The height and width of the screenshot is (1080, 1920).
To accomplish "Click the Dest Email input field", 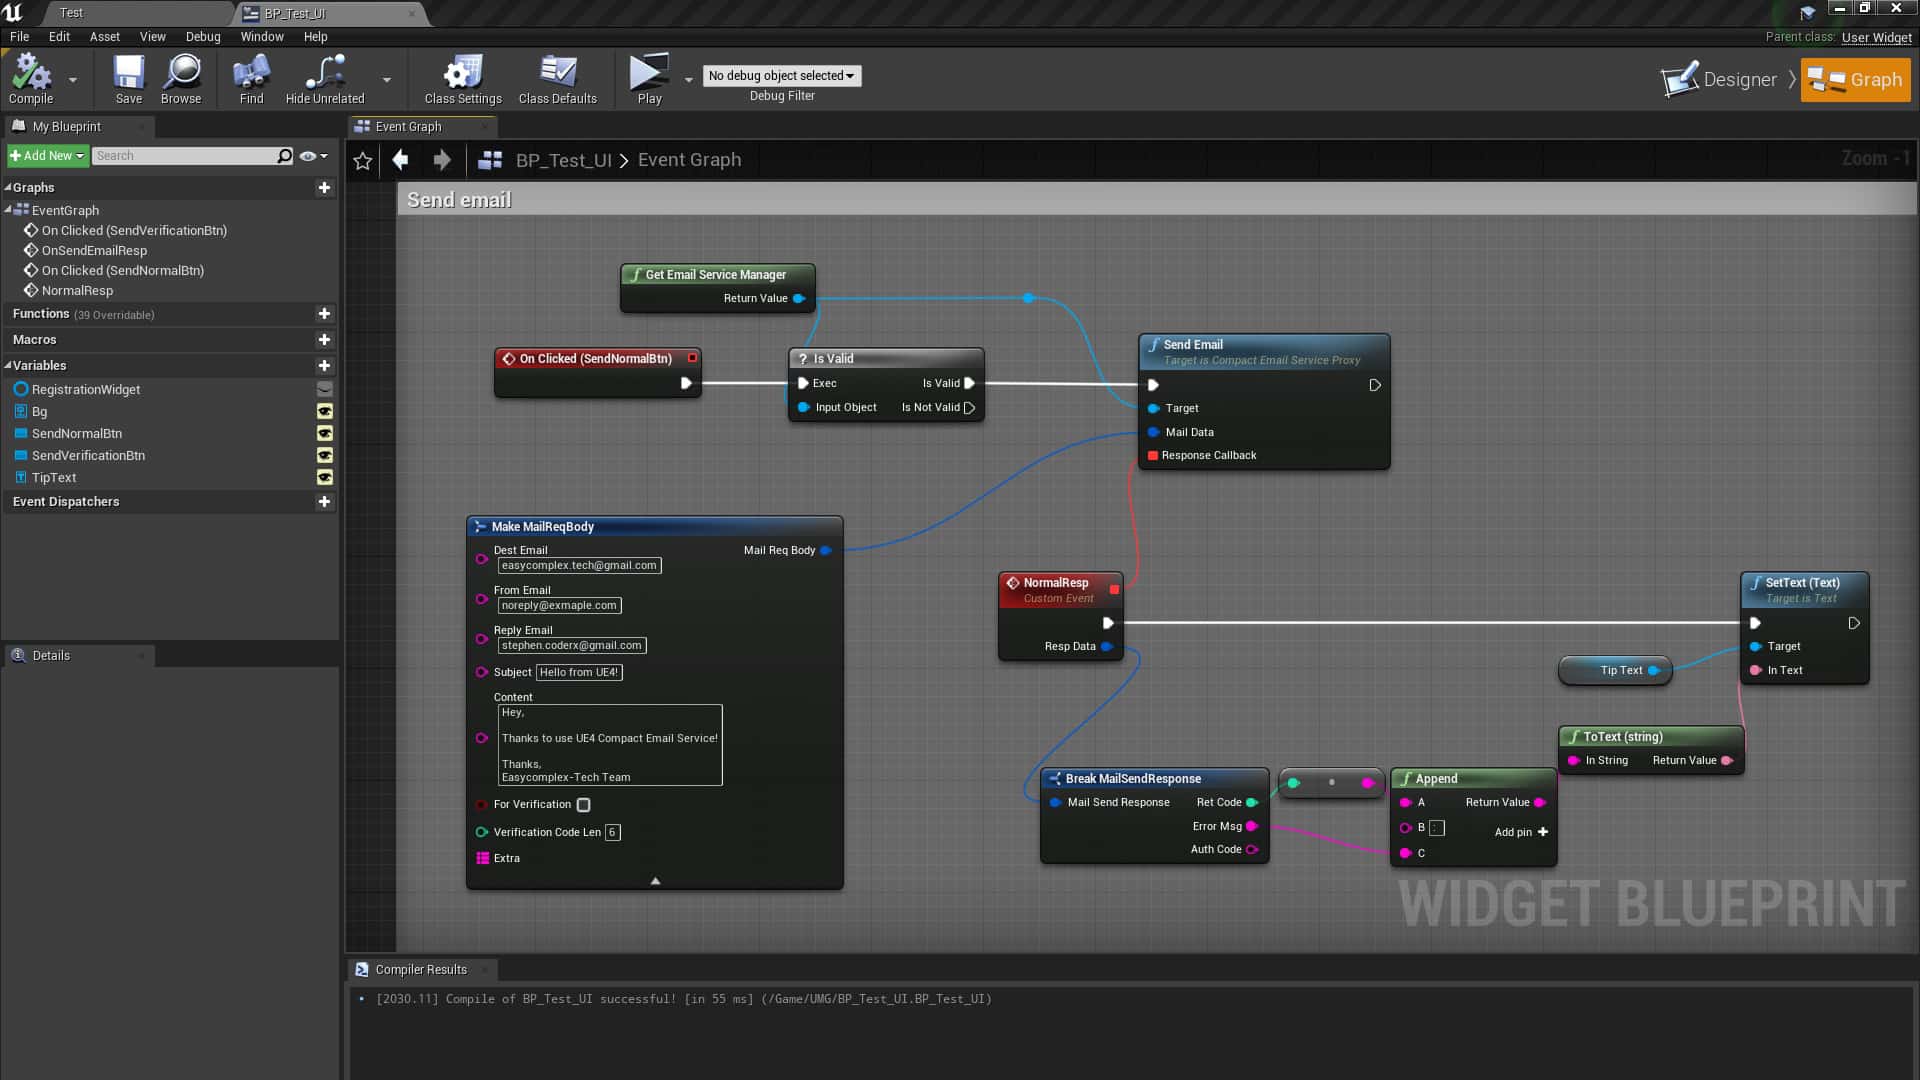I will [x=579, y=566].
